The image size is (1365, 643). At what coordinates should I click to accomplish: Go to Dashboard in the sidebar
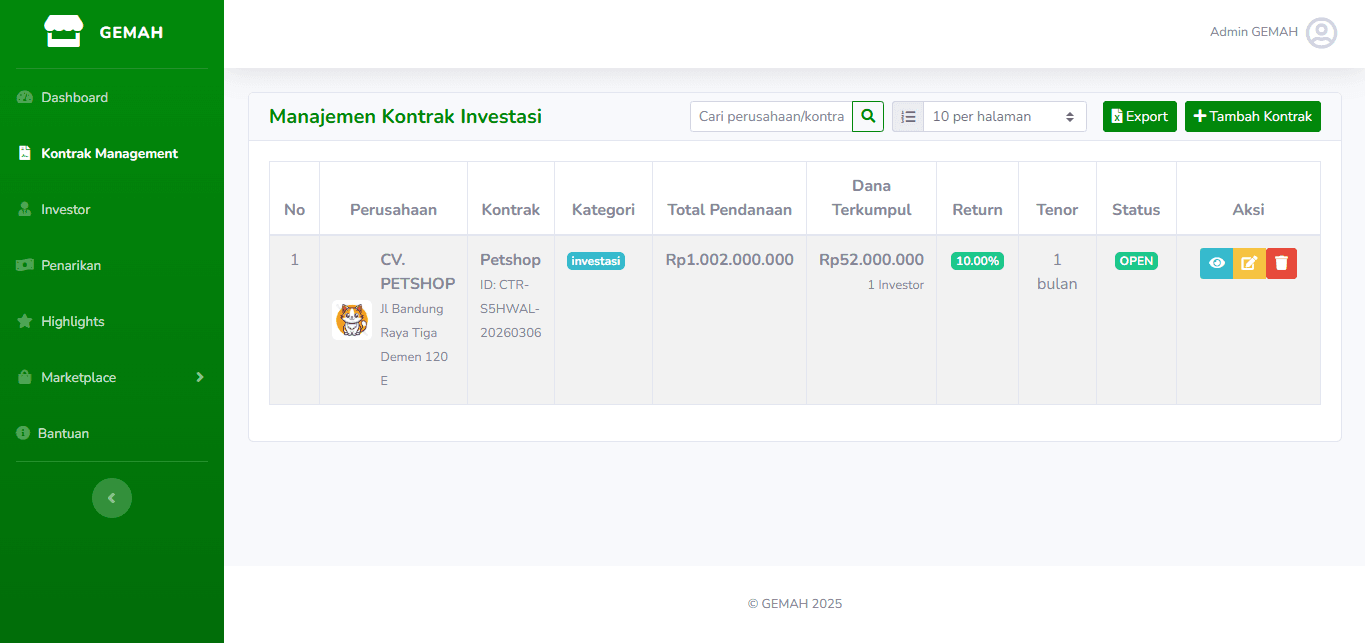74,97
